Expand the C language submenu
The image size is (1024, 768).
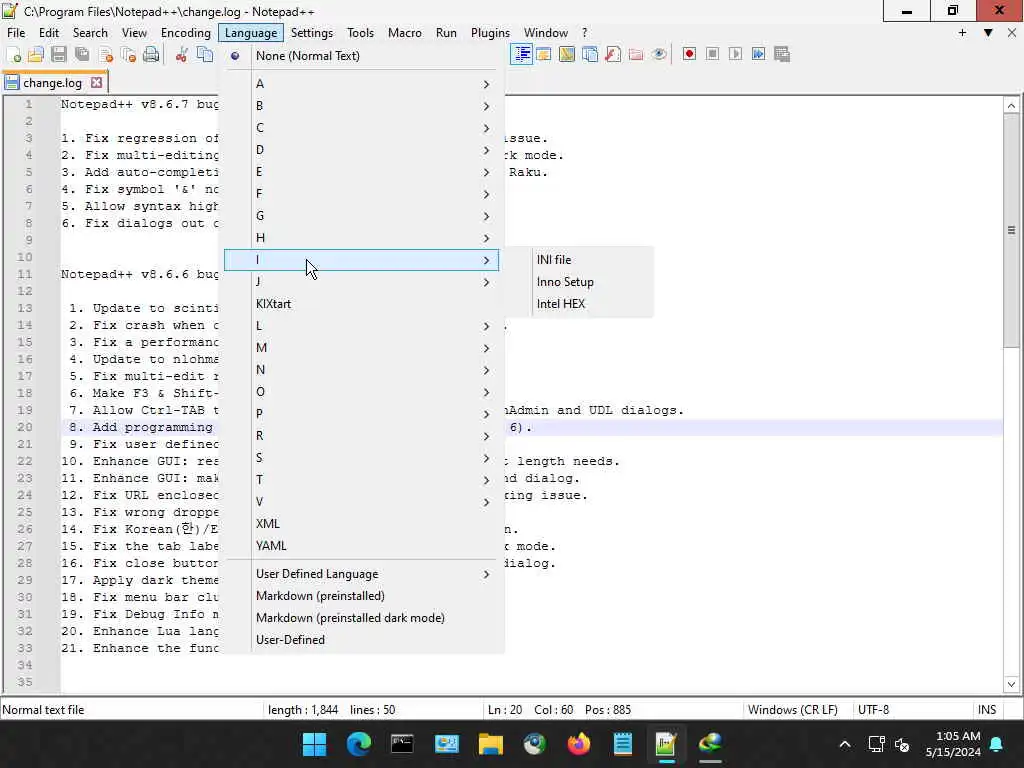click(x=361, y=128)
